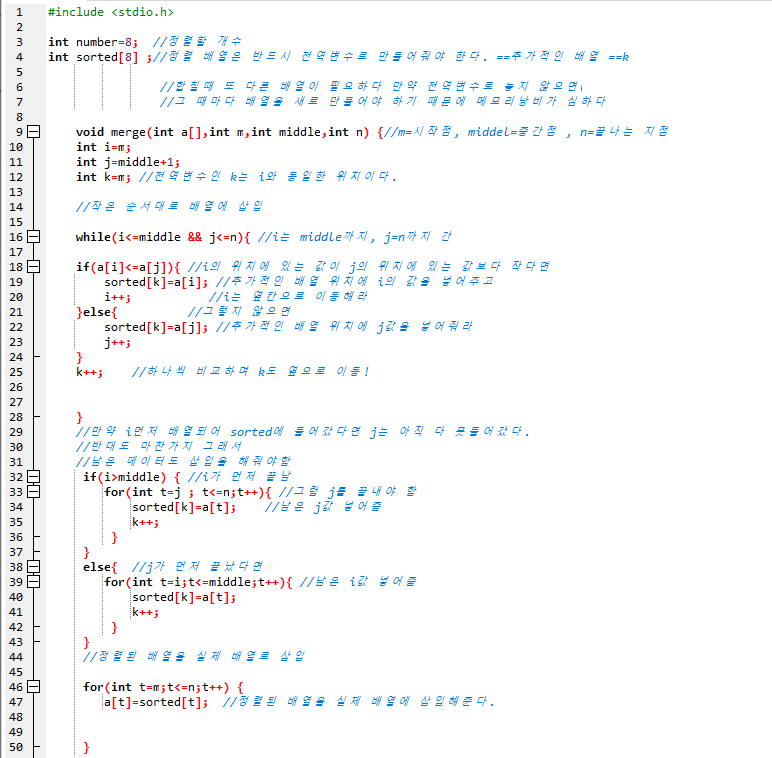Collapse the merge function fold on line 9
772x758 pixels.
pyautogui.click(x=33, y=132)
